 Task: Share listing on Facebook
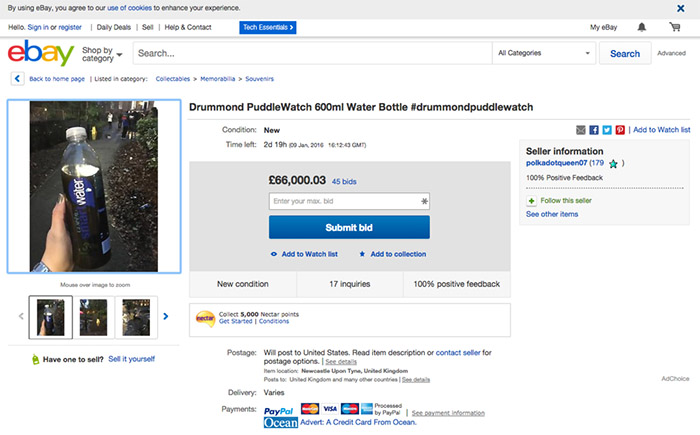[594, 130]
